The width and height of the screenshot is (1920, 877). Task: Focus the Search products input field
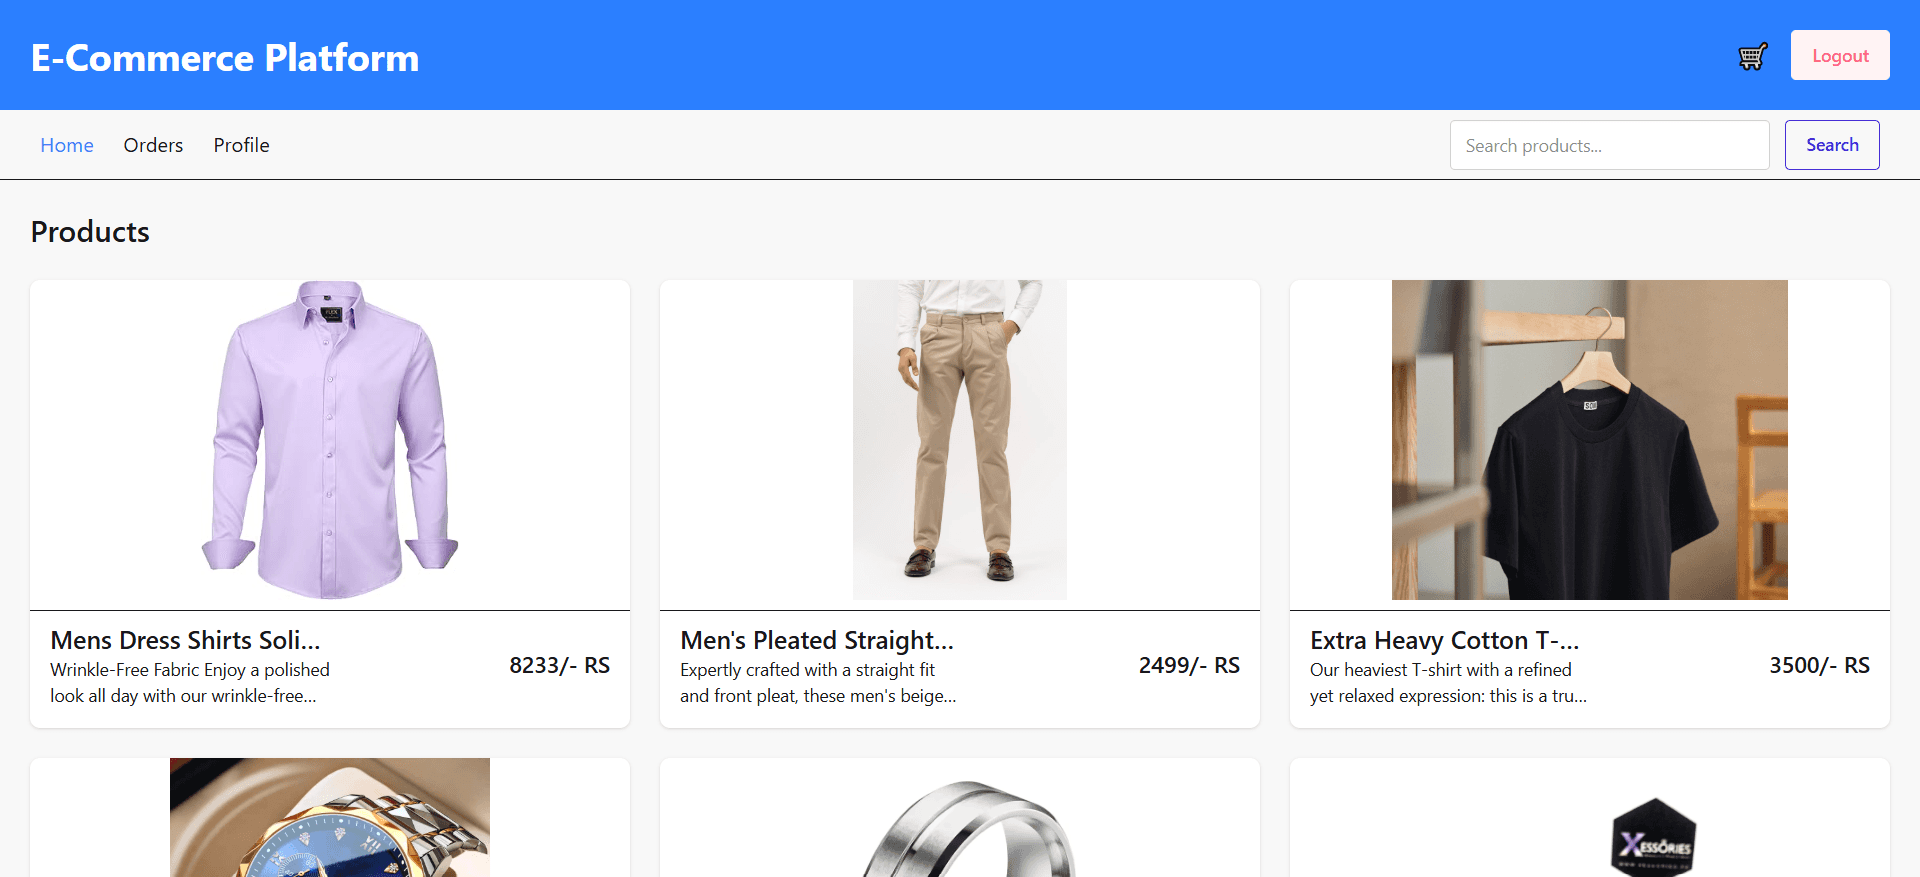(1610, 145)
